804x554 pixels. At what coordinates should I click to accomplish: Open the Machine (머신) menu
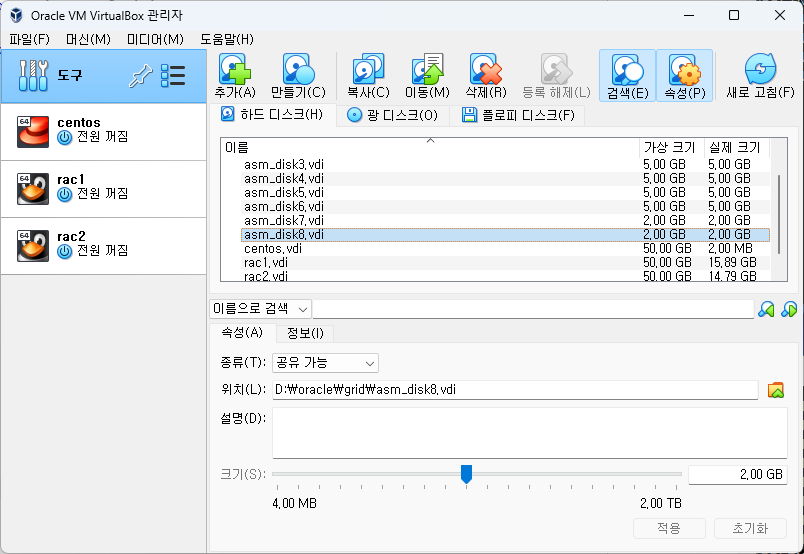click(88, 39)
